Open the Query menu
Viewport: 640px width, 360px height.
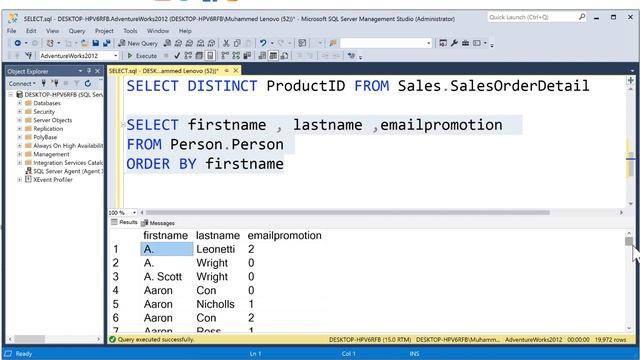77,31
